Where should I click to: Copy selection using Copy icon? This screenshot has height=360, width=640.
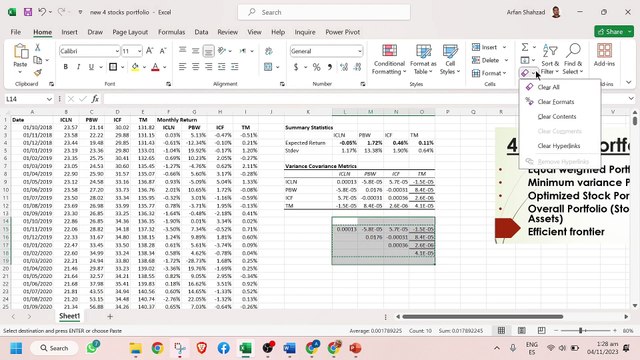tap(38, 60)
